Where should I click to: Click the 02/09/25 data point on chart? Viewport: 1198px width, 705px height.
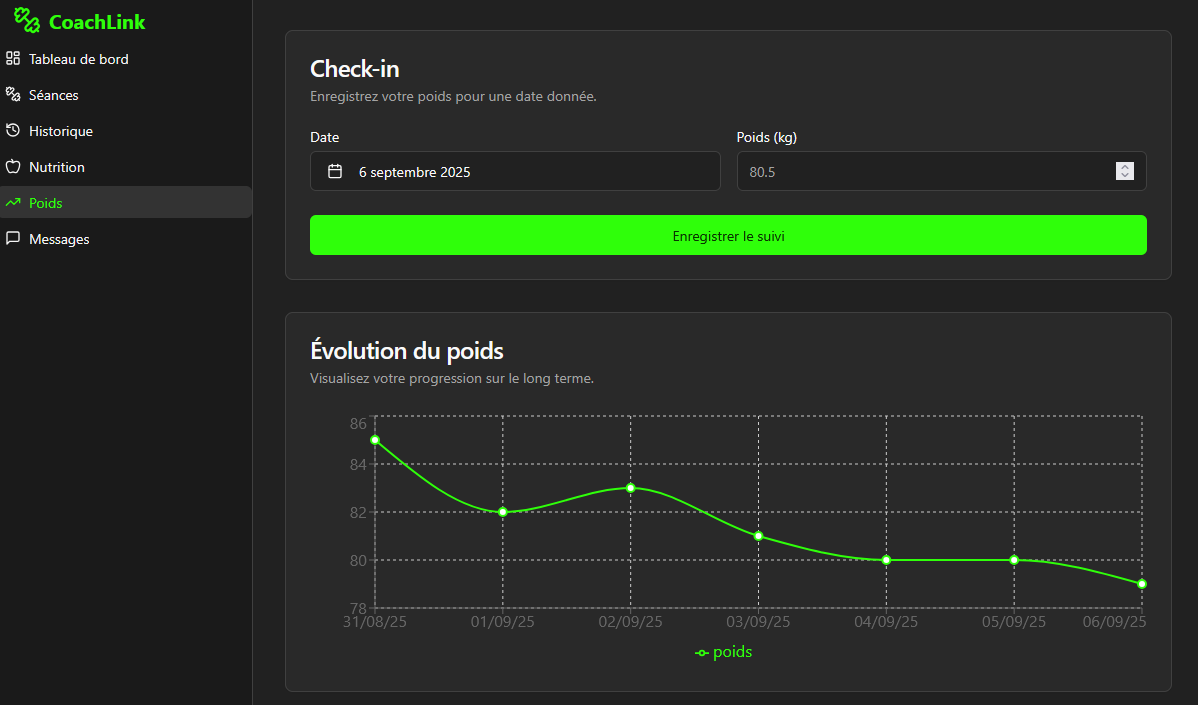630,488
